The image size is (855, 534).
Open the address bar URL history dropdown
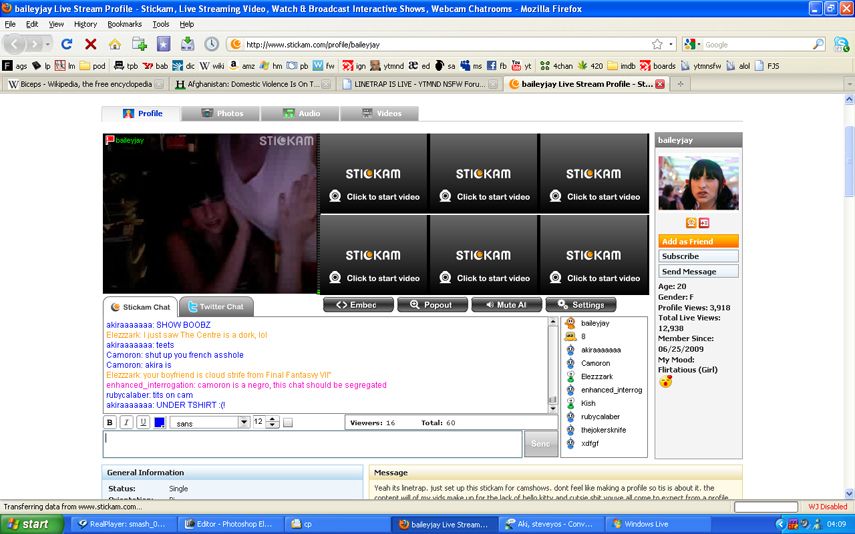point(671,44)
